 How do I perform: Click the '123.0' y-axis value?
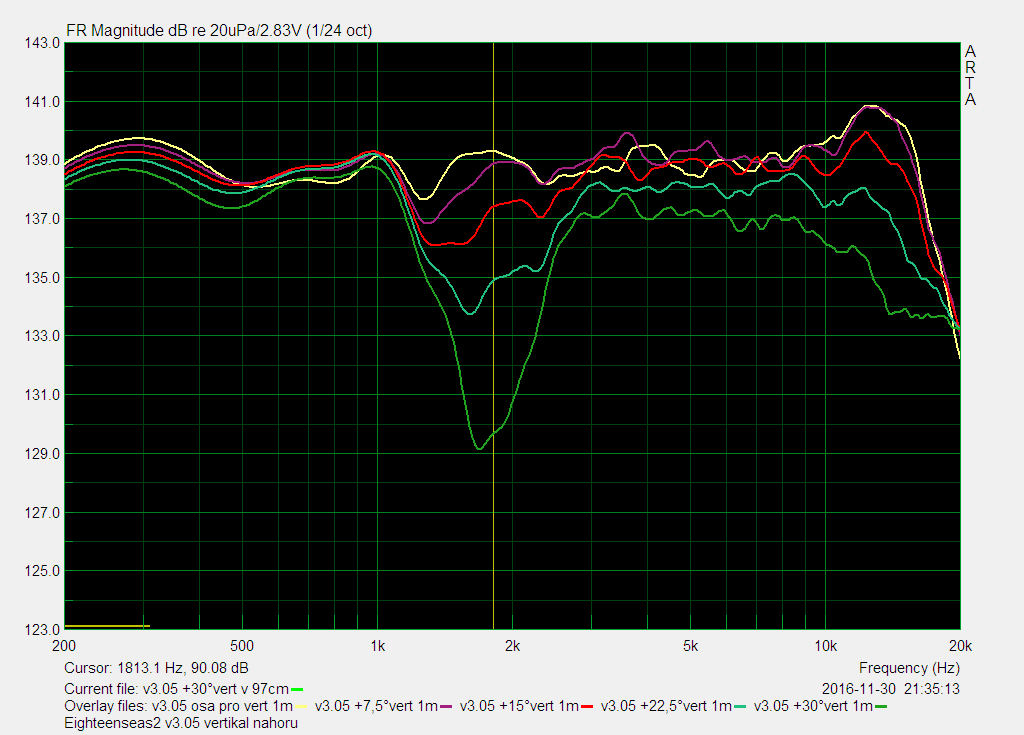tap(42, 630)
